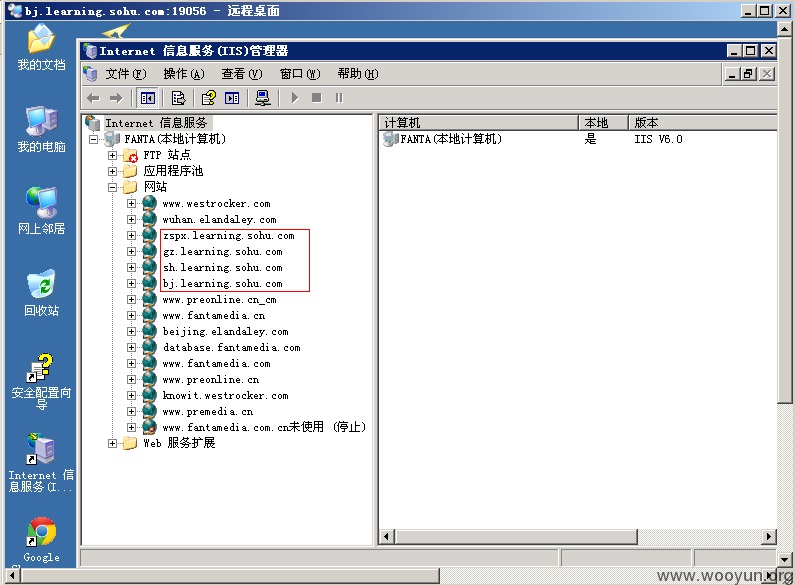Viewport: 795px width, 585px height.
Task: Open the 窗口(W) menu
Action: click(300, 74)
